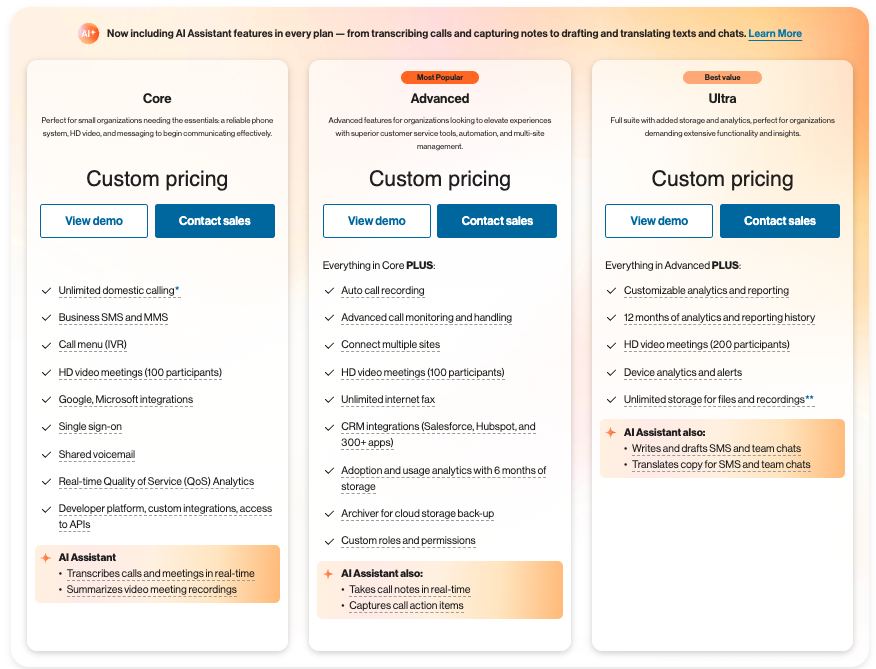Click Contact sales for the Ultra plan
The width and height of the screenshot is (876, 669).
pyautogui.click(x=780, y=221)
